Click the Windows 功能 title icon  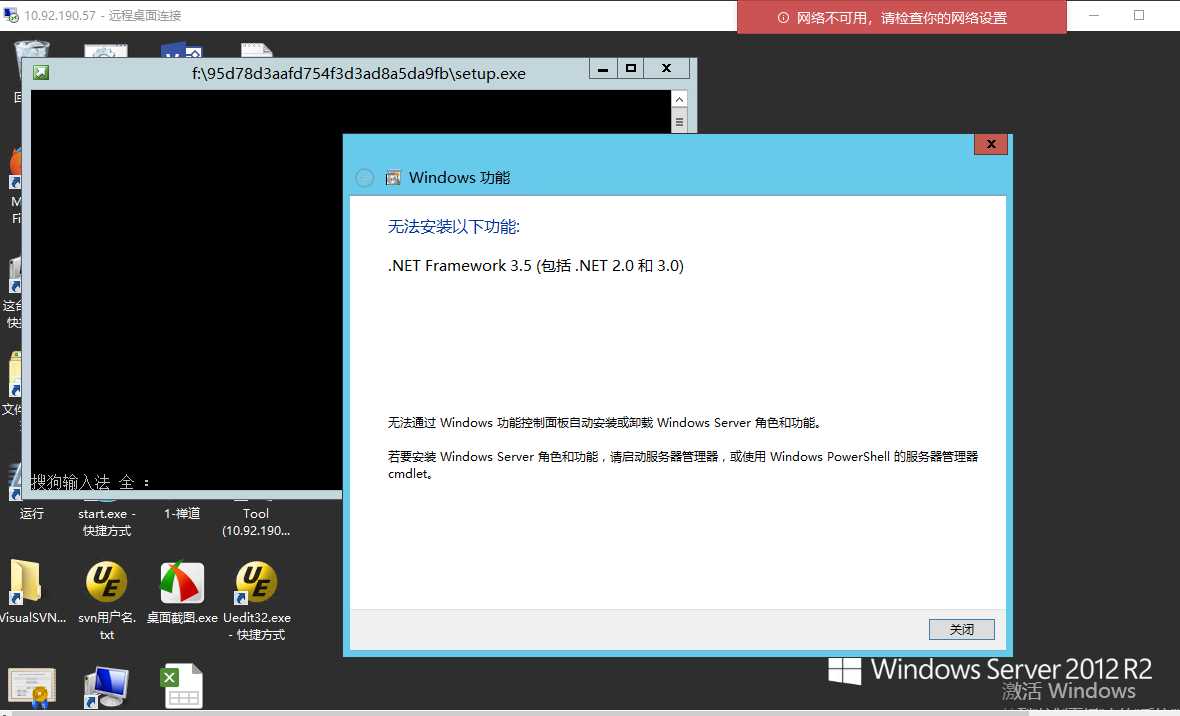tap(393, 178)
